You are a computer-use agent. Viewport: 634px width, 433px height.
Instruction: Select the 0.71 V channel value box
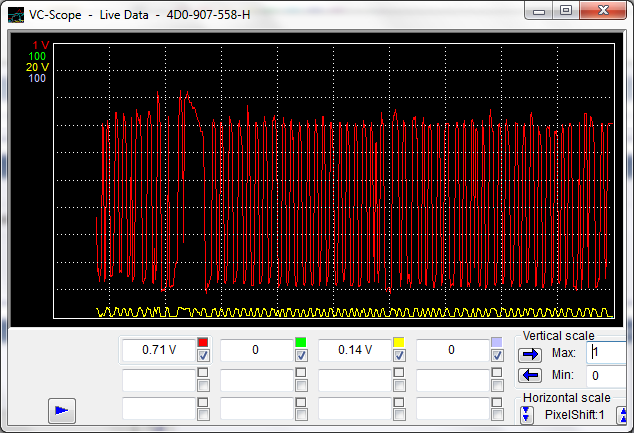tap(158, 350)
